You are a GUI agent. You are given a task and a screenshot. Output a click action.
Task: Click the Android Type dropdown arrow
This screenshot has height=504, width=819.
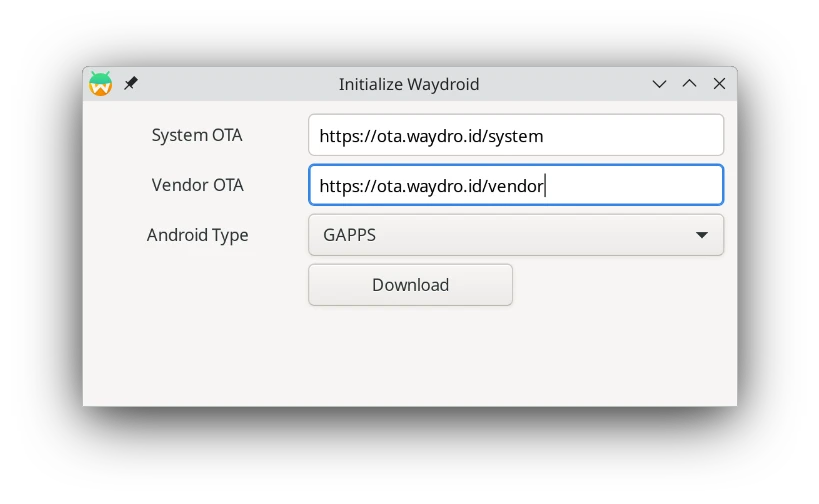[x=702, y=236]
